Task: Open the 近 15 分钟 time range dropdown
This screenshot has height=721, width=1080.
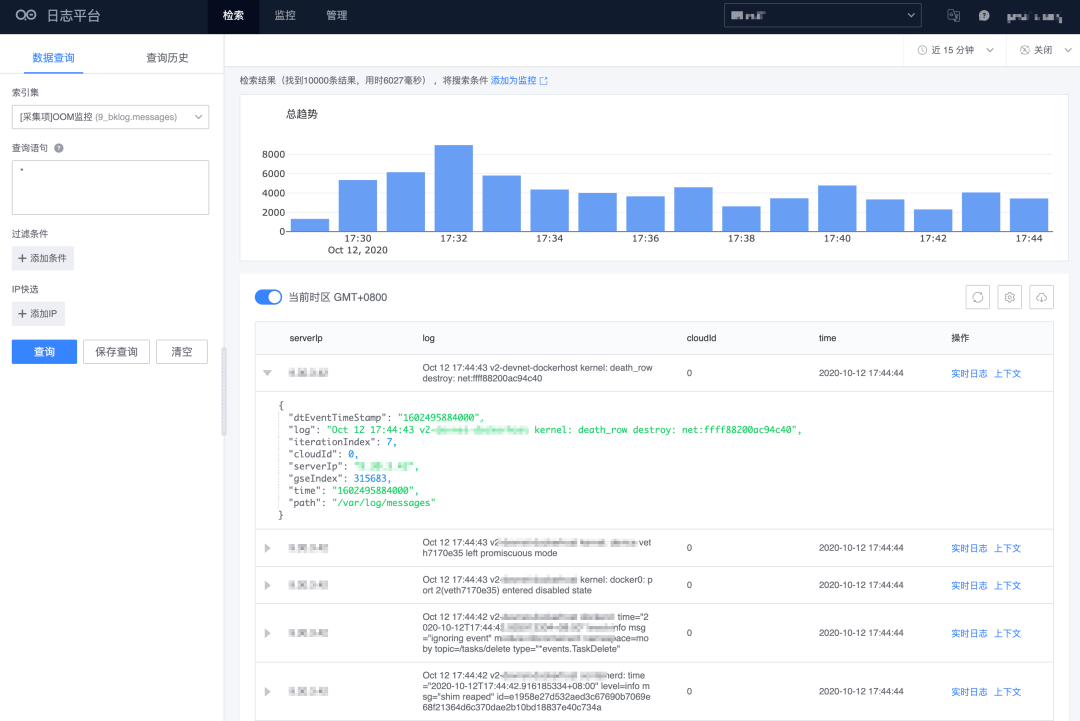Action: point(955,50)
